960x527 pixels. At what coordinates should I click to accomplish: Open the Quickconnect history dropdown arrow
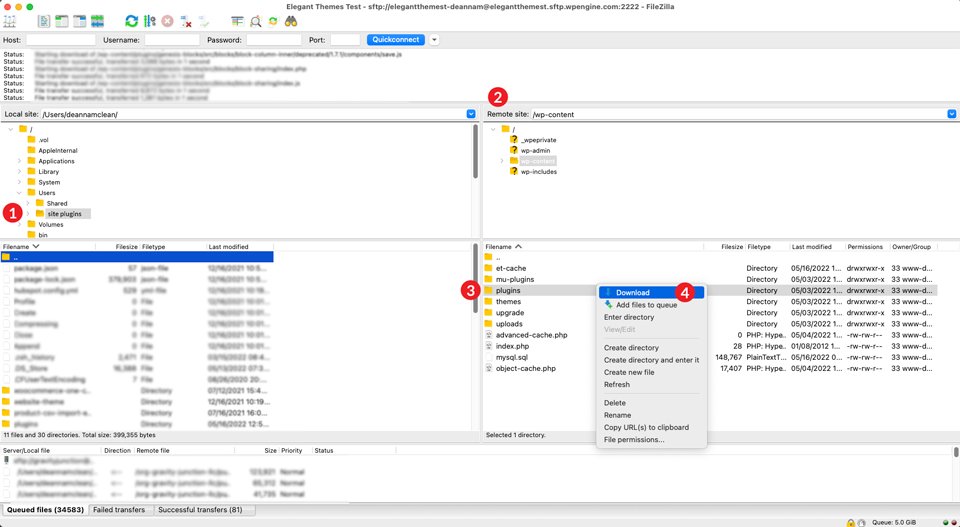click(x=434, y=39)
